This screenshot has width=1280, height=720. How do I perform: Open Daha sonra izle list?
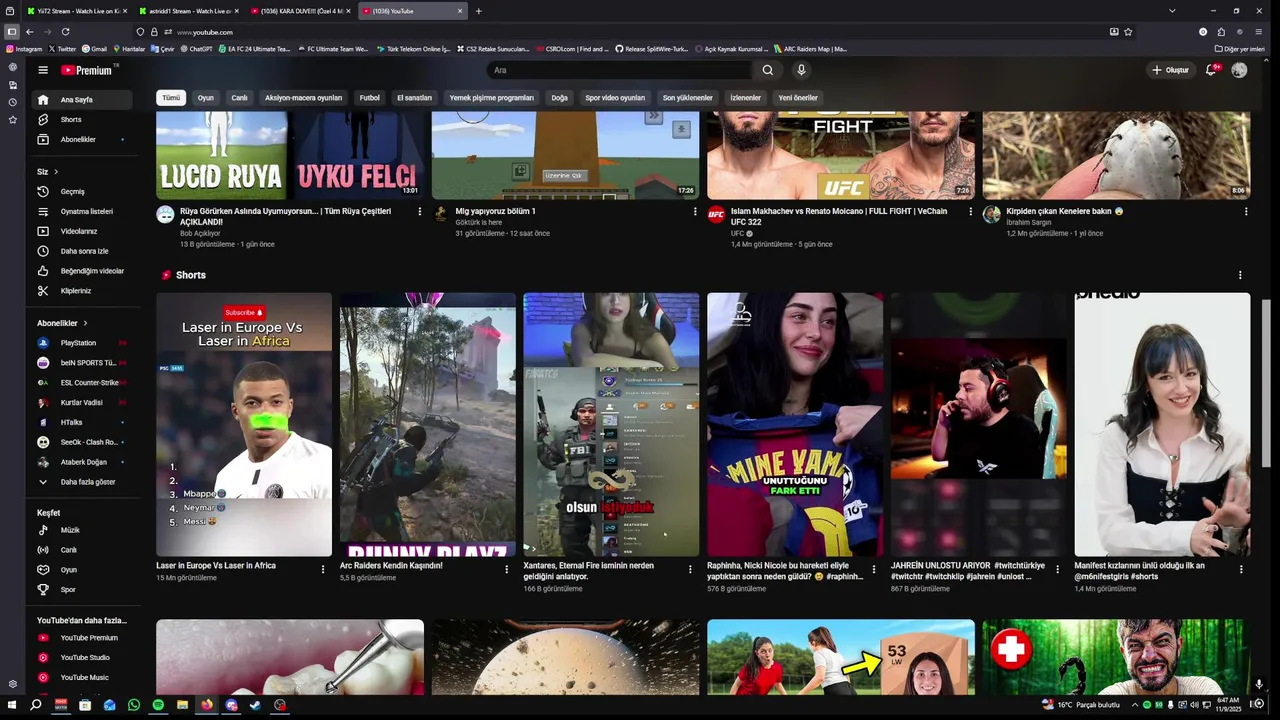click(x=84, y=251)
